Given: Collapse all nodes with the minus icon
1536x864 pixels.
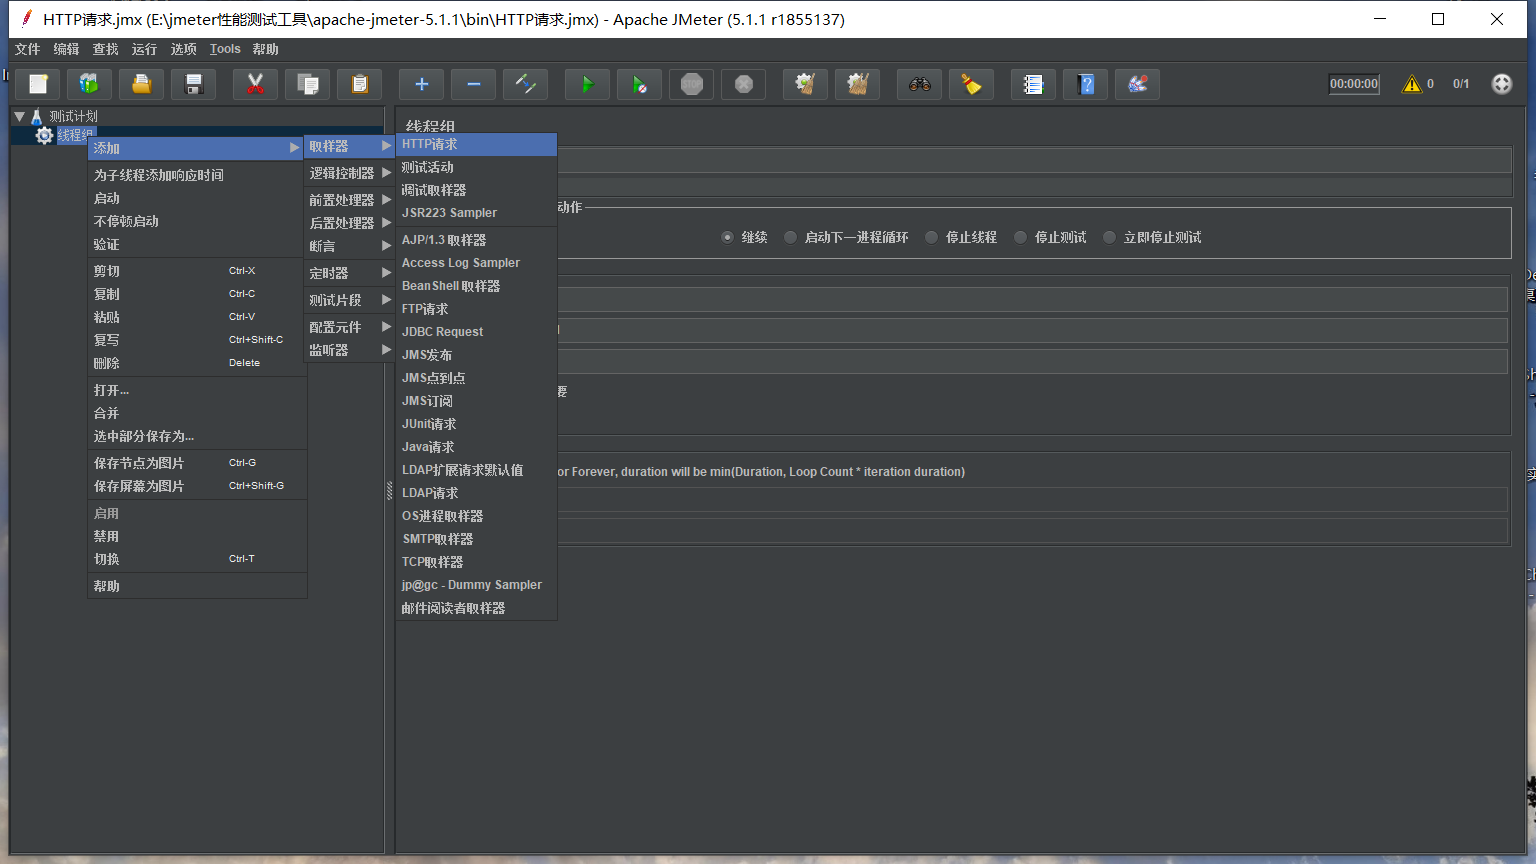Looking at the screenshot, I should pos(474,84).
